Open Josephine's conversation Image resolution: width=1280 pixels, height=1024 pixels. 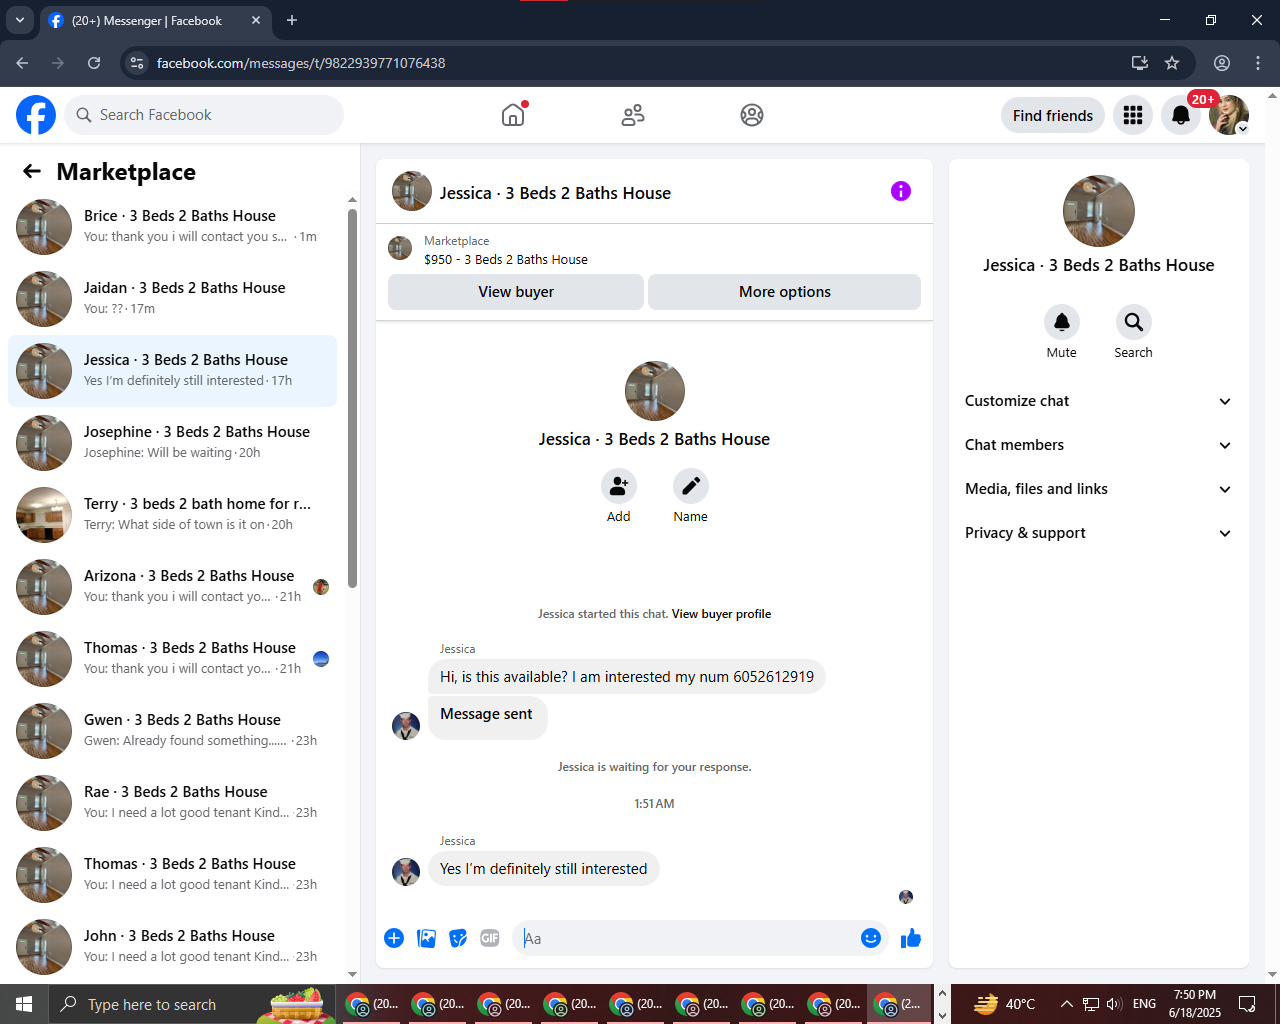[172, 443]
